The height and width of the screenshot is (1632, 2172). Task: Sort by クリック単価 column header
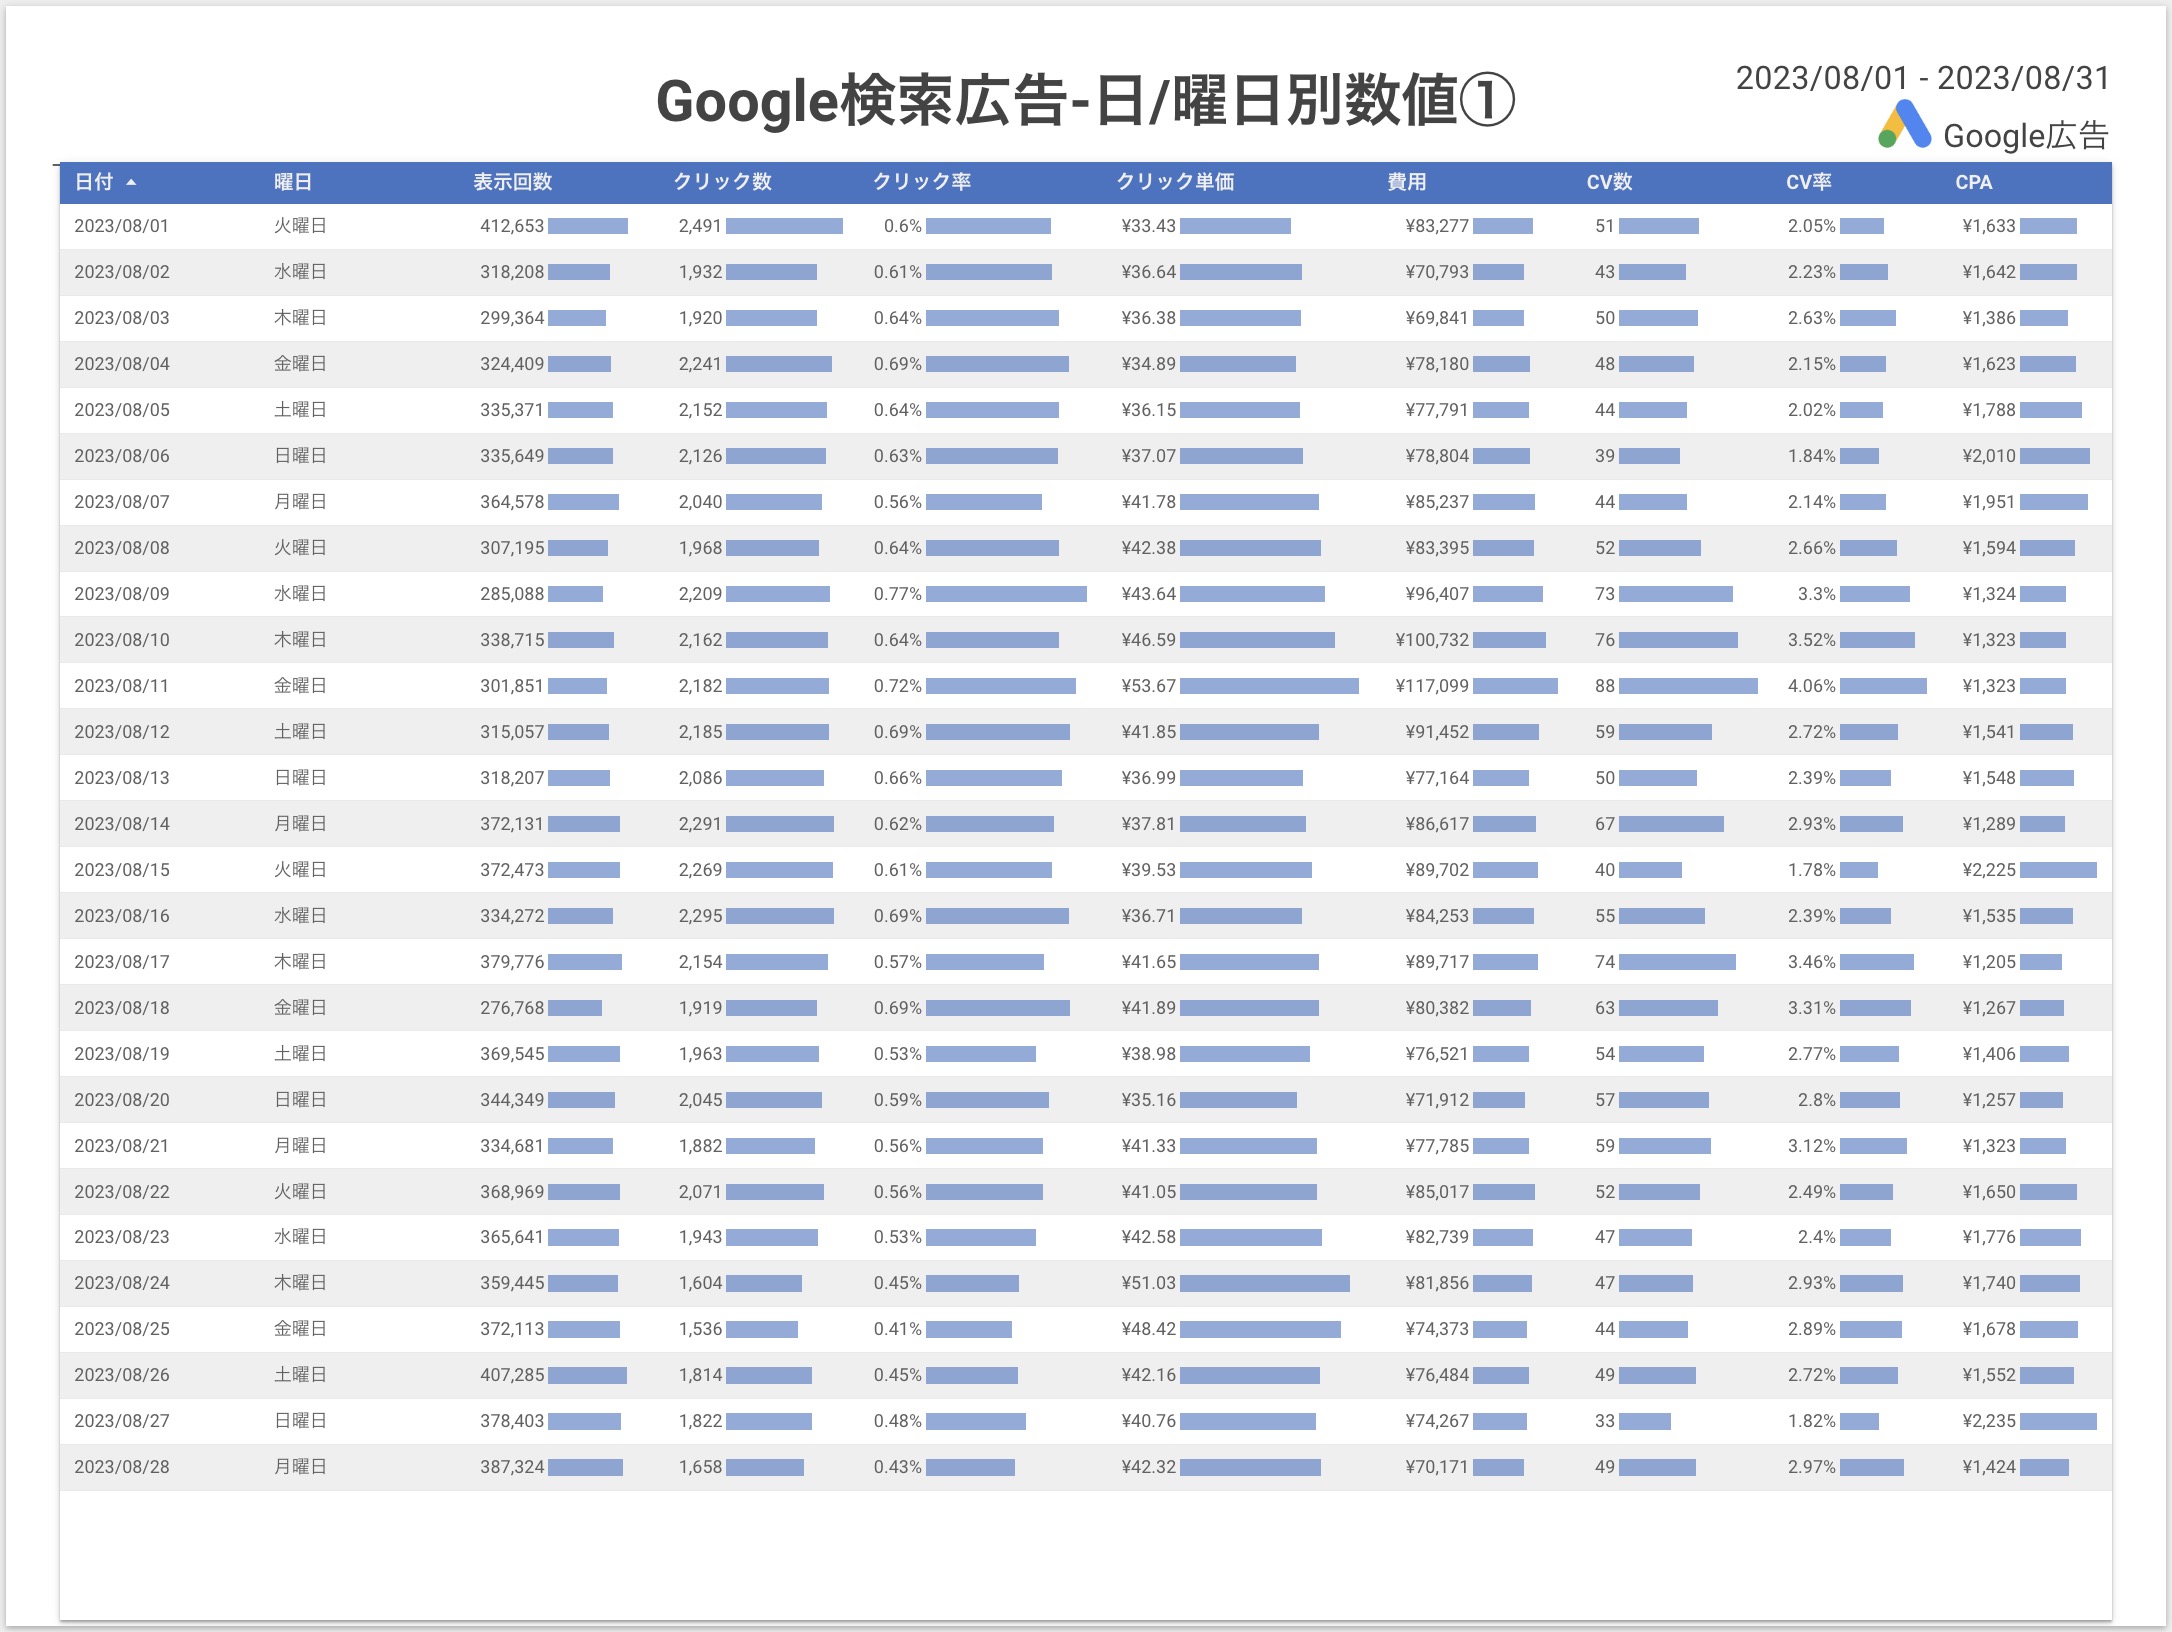(x=1175, y=182)
